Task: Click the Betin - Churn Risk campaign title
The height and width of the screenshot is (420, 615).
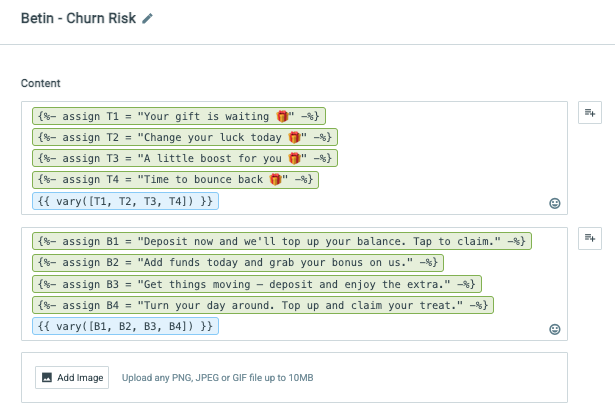Action: click(x=78, y=18)
